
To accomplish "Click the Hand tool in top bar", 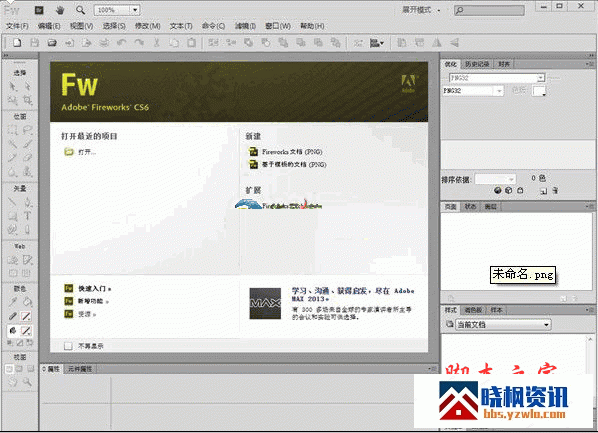I will [x=60, y=10].
